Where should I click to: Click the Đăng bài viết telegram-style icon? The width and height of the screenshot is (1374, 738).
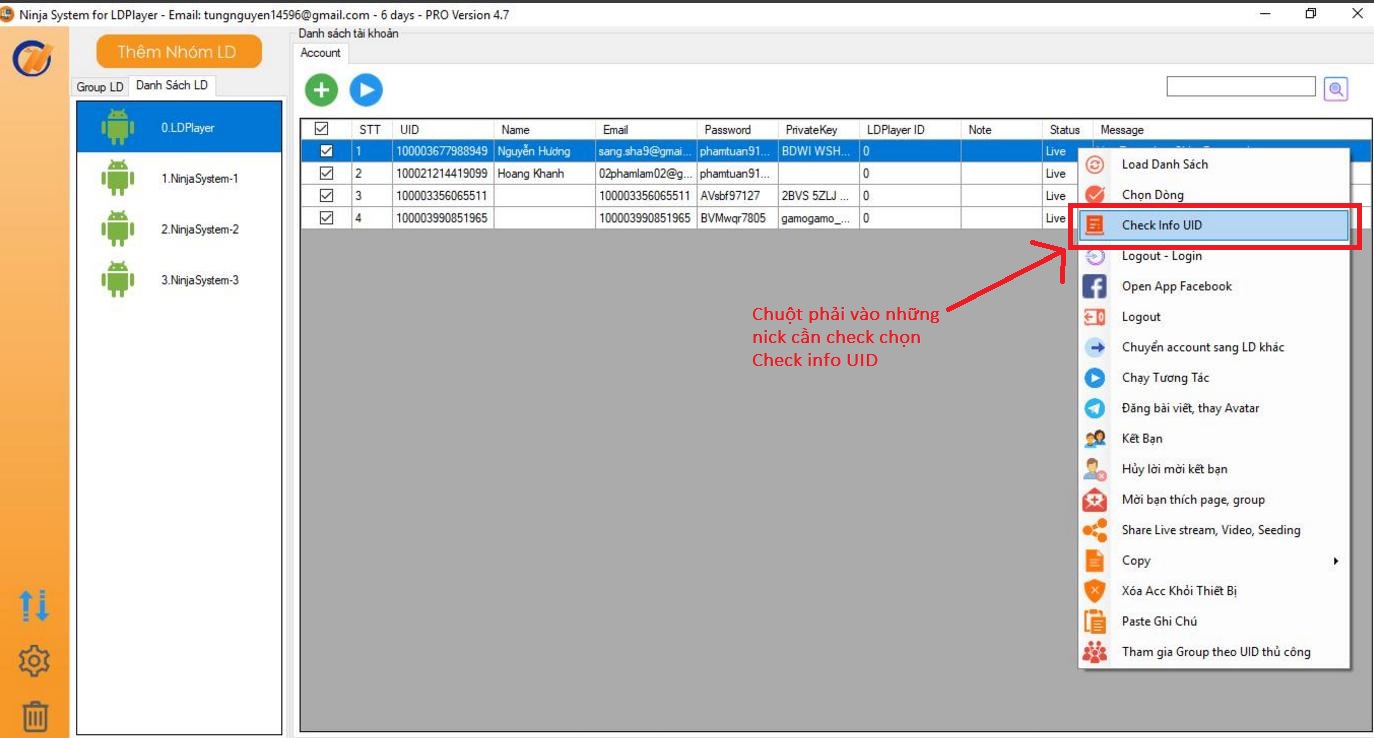(x=1095, y=409)
